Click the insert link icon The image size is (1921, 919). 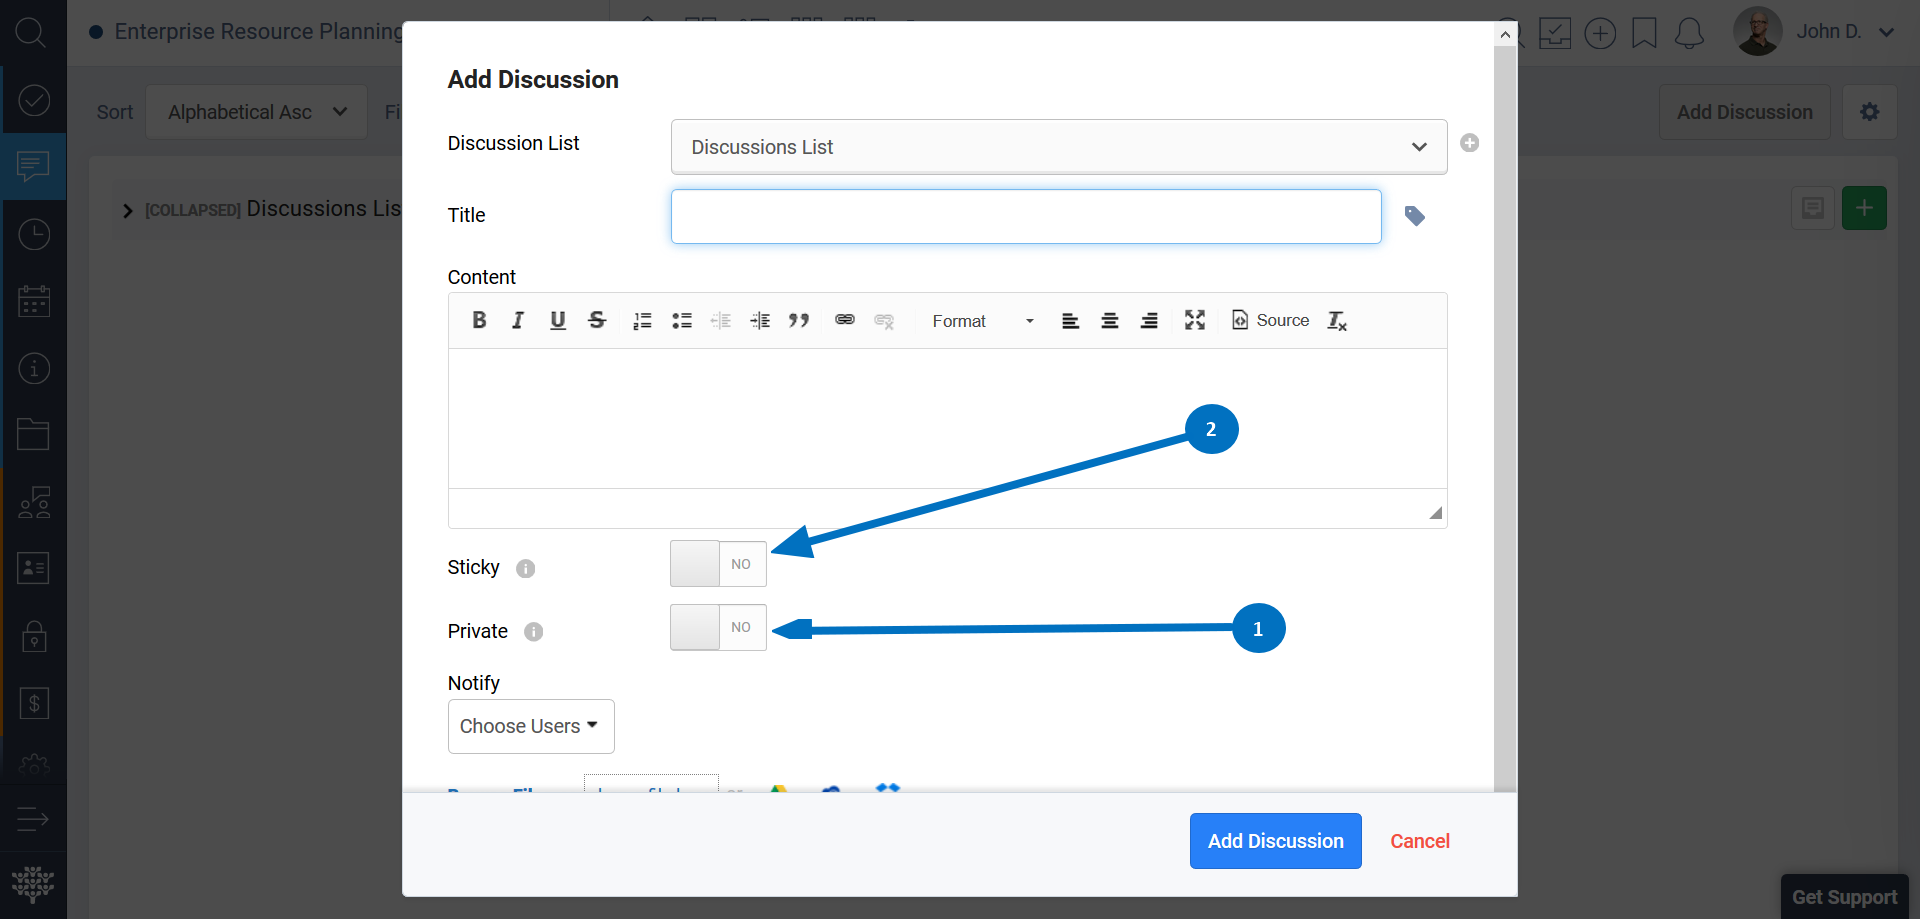845,320
